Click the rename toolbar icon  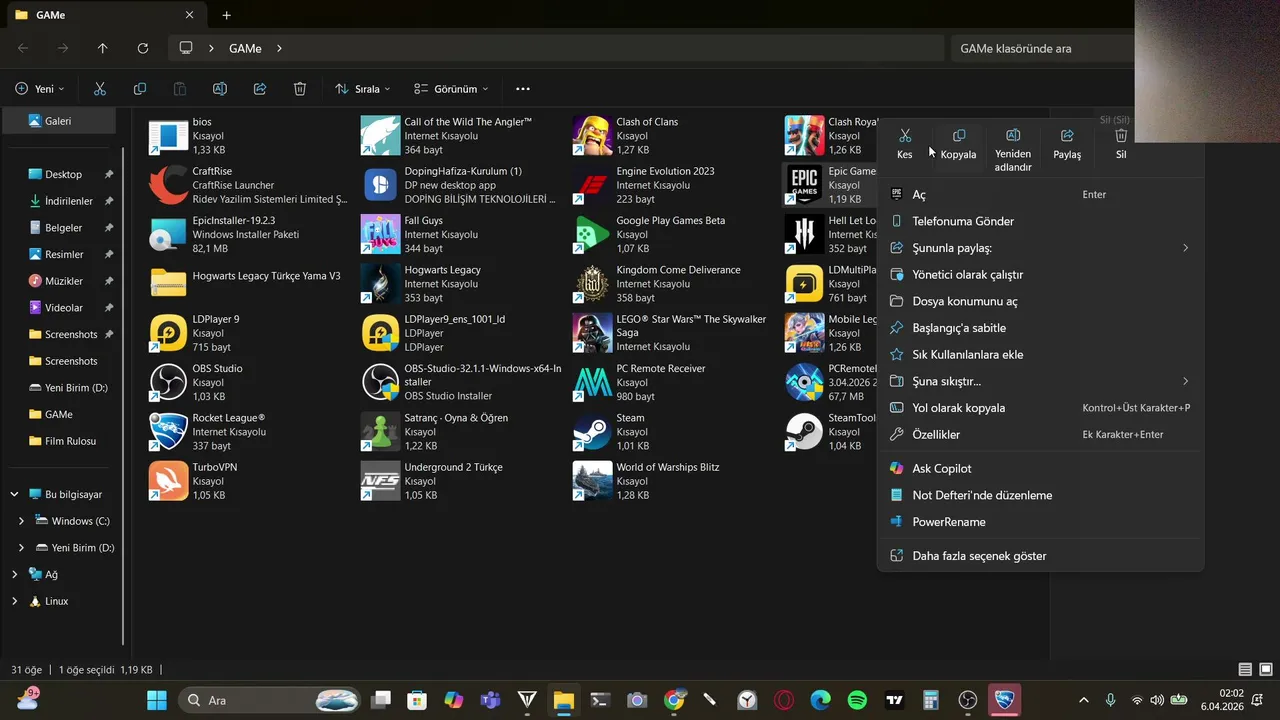[x=220, y=89]
